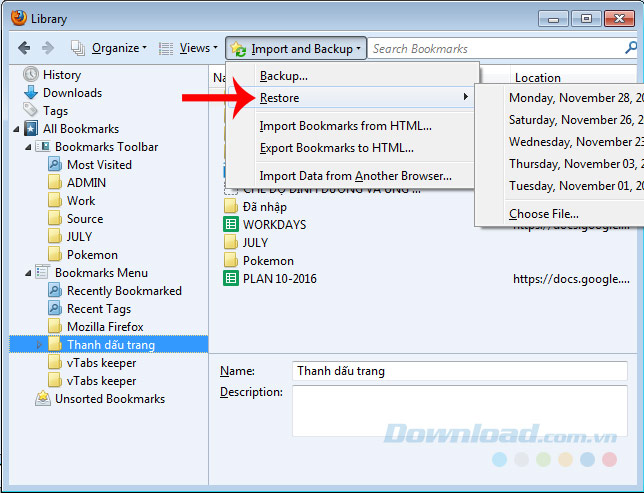
Task: Open the Views dropdown
Action: pos(188,48)
